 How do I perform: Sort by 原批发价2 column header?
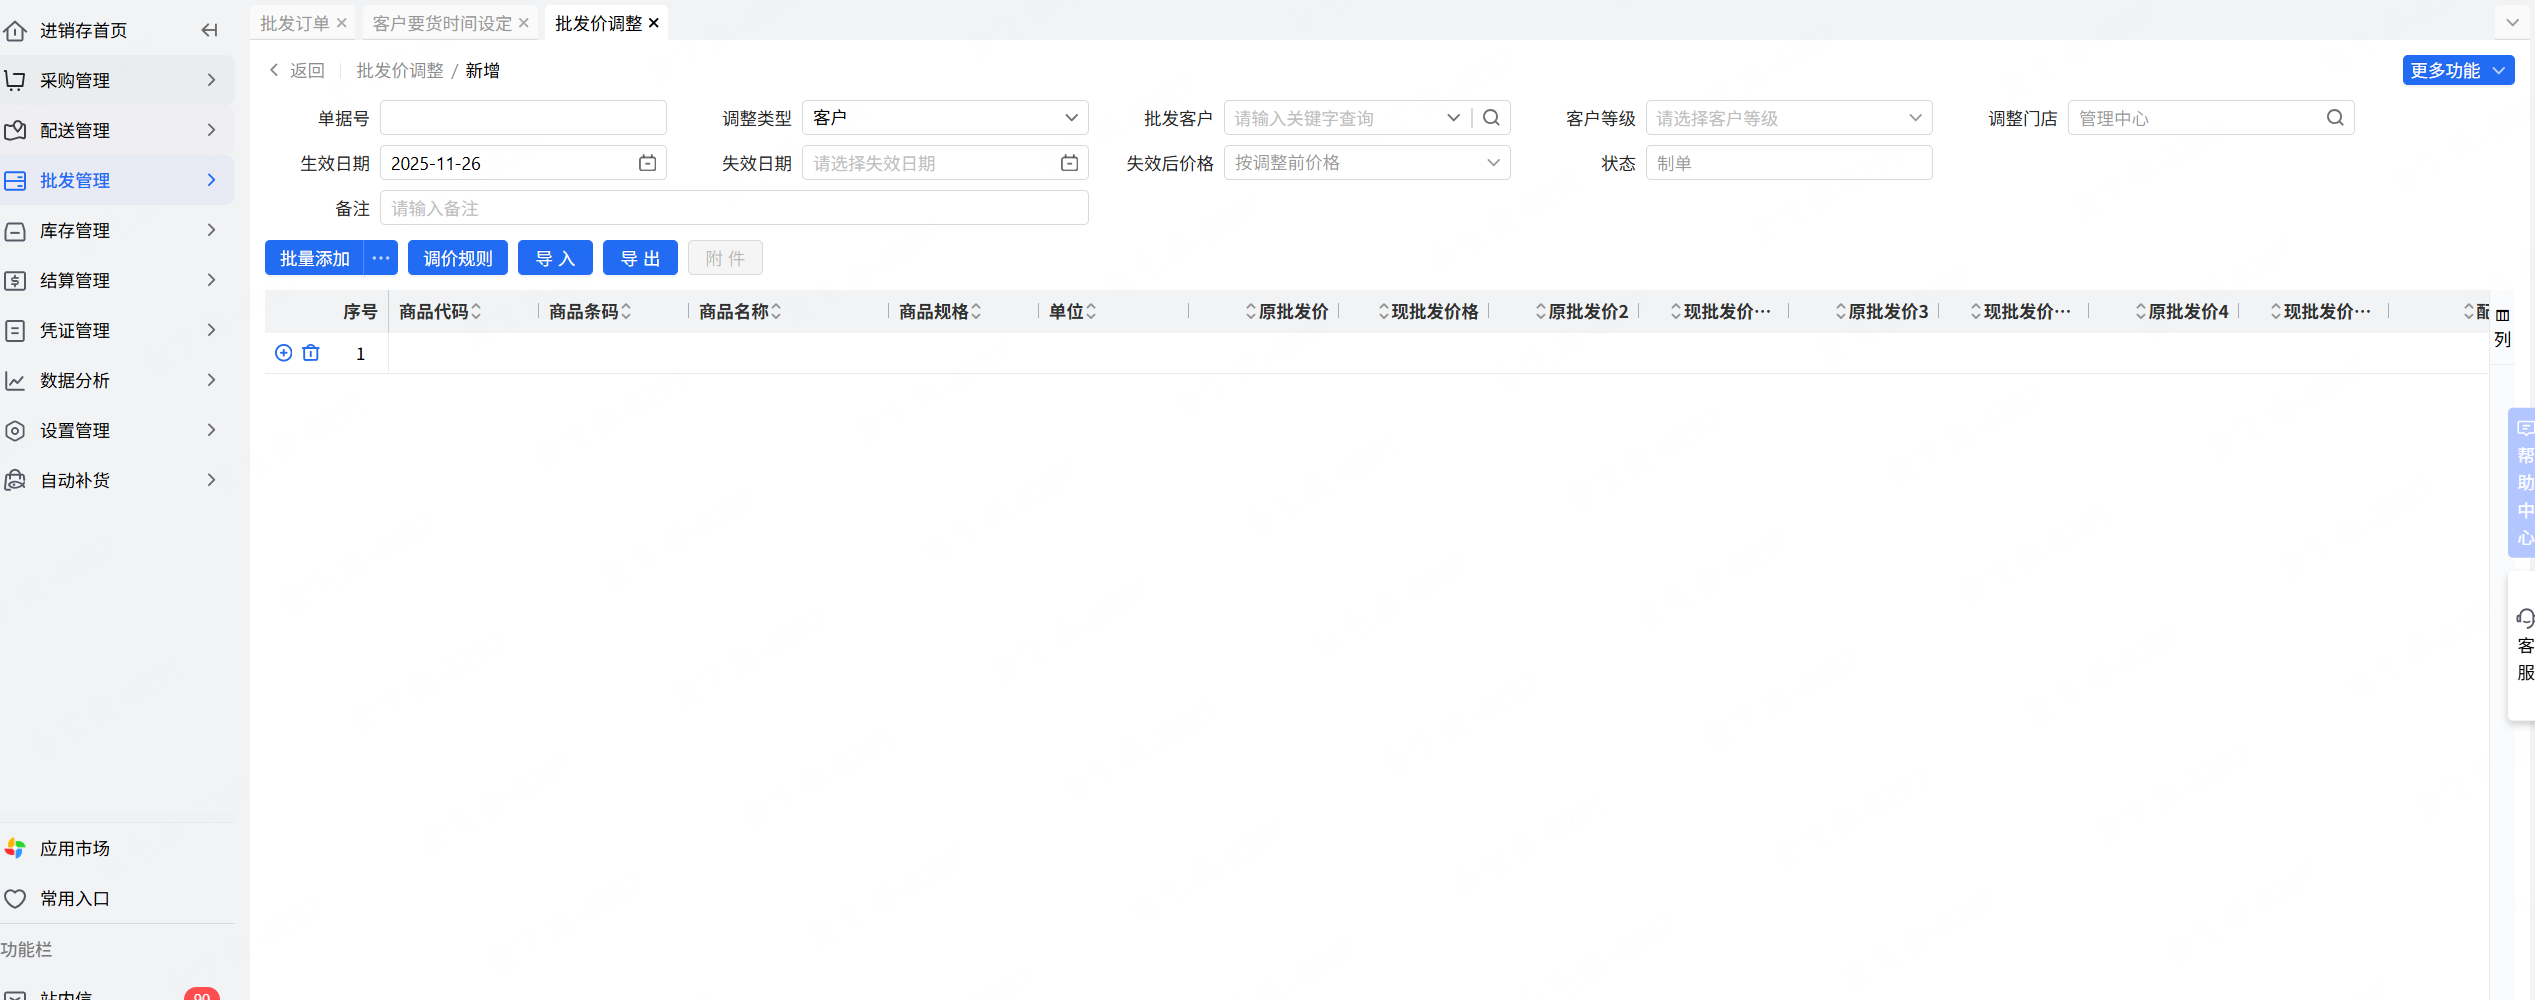pos(1582,312)
